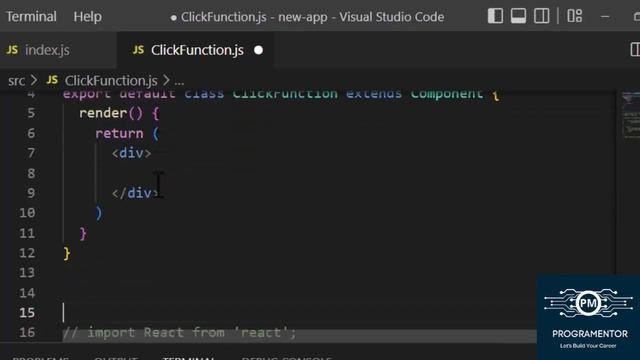This screenshot has height=360, width=640.
Task: Click the JS file icon on index.js tab
Action: pyautogui.click(x=12, y=50)
